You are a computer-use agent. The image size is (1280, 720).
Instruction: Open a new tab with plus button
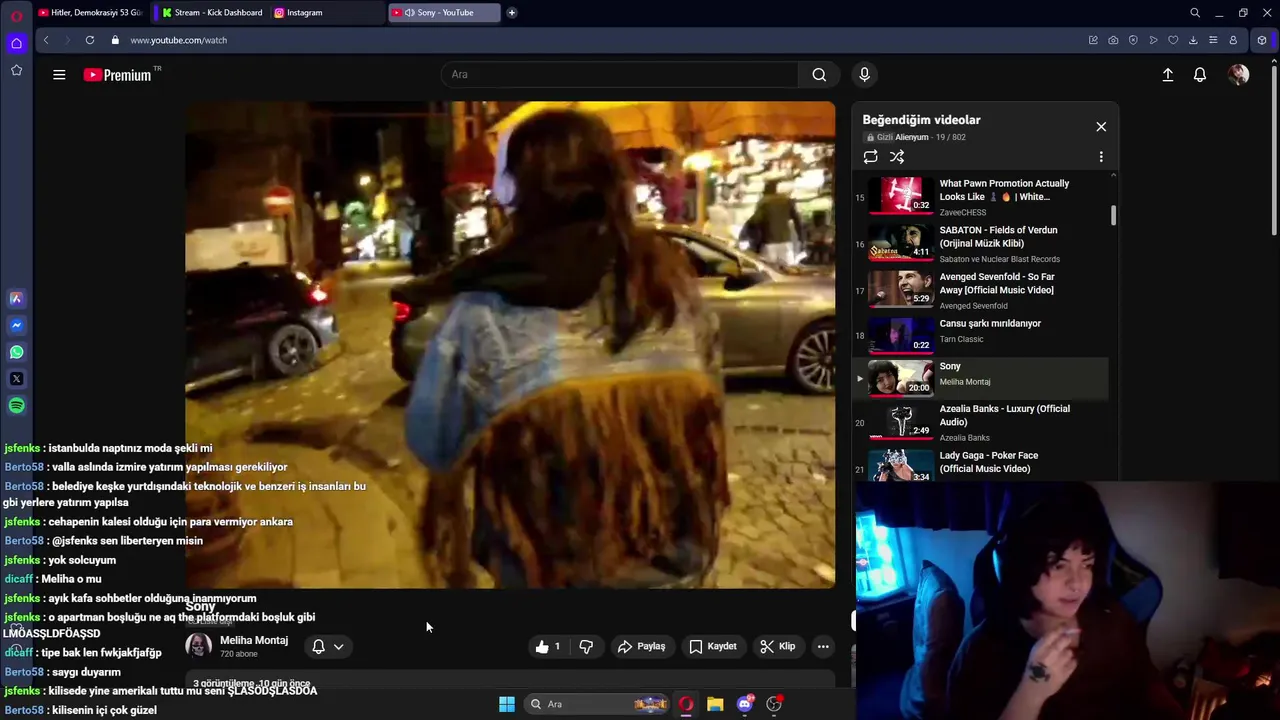(x=512, y=13)
